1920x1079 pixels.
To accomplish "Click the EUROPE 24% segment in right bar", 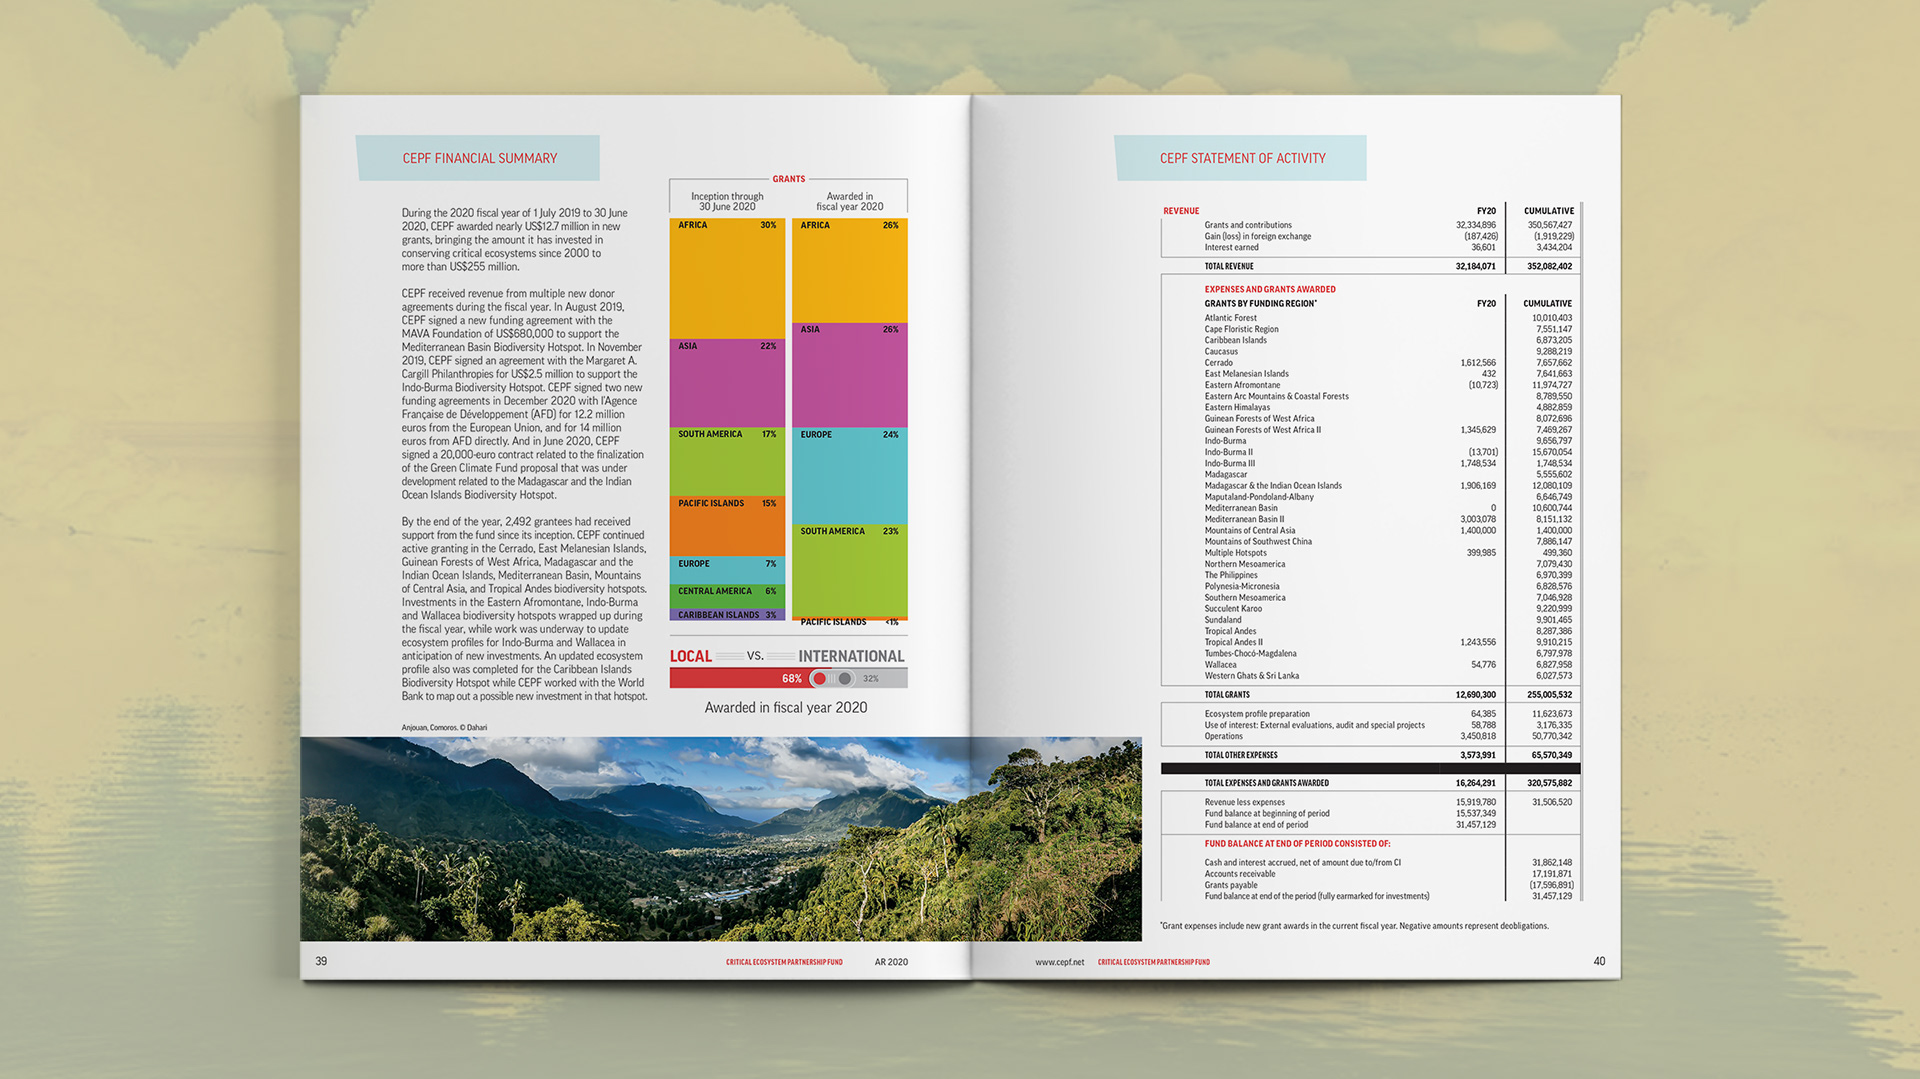I will point(850,475).
